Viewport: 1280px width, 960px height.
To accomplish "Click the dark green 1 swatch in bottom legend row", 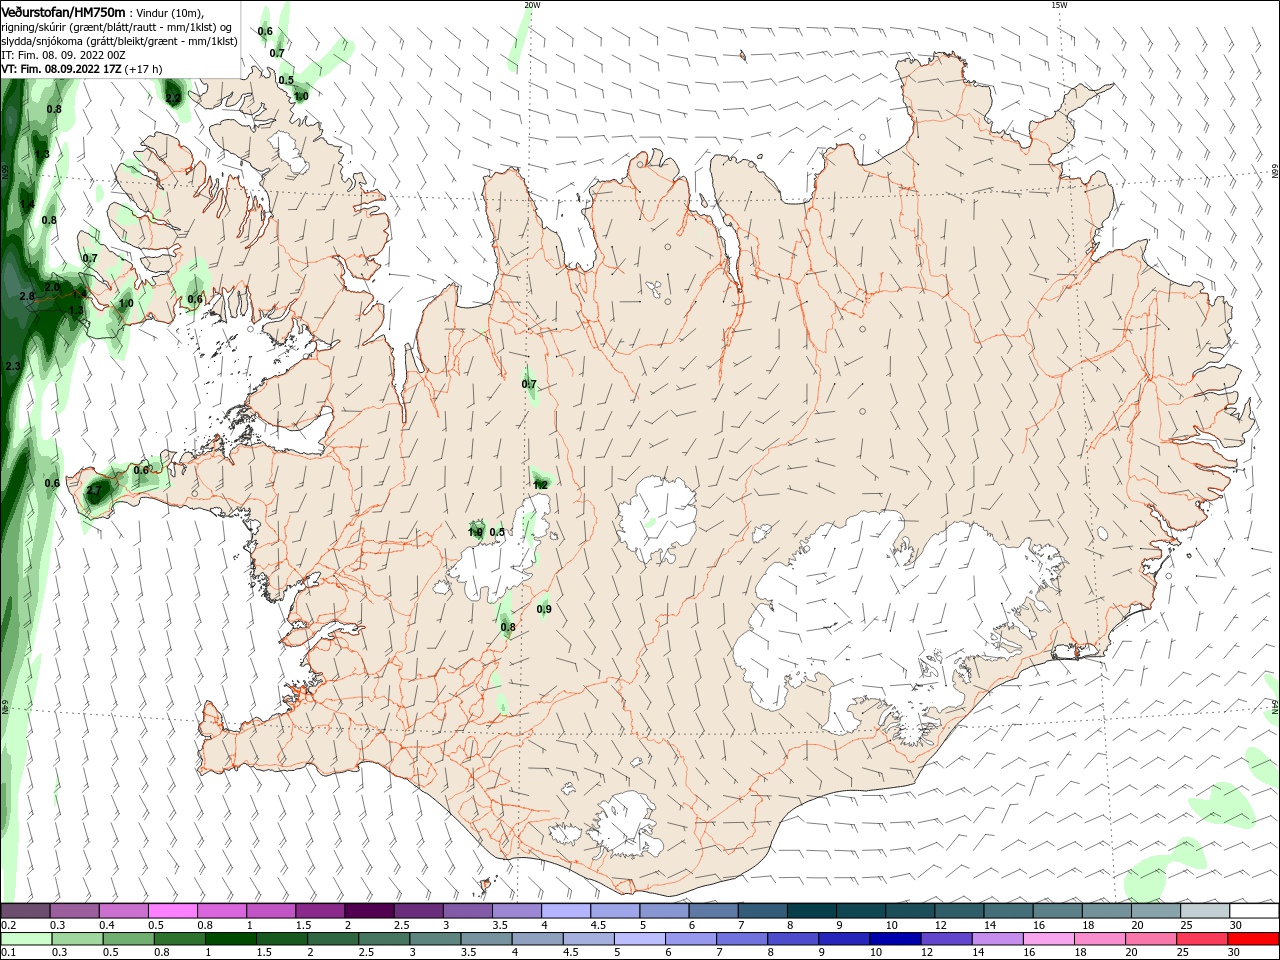I will click(x=230, y=939).
